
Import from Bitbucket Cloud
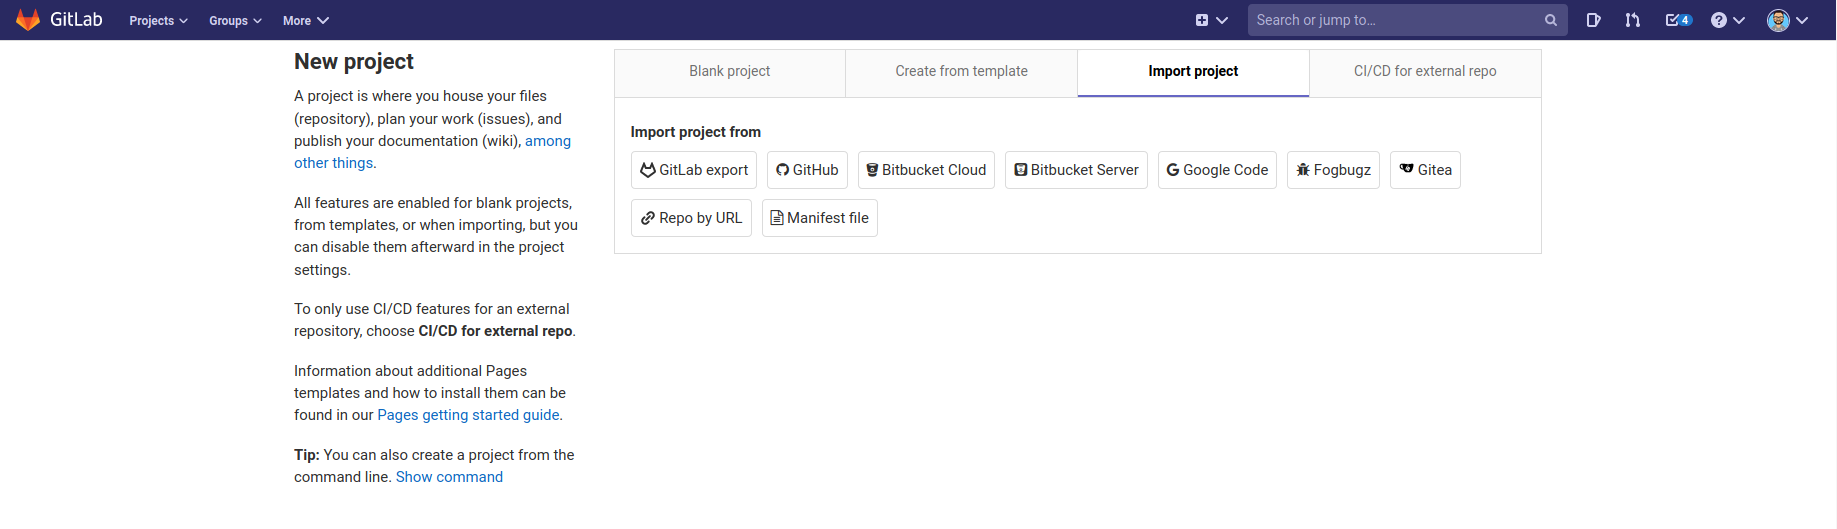point(926,170)
